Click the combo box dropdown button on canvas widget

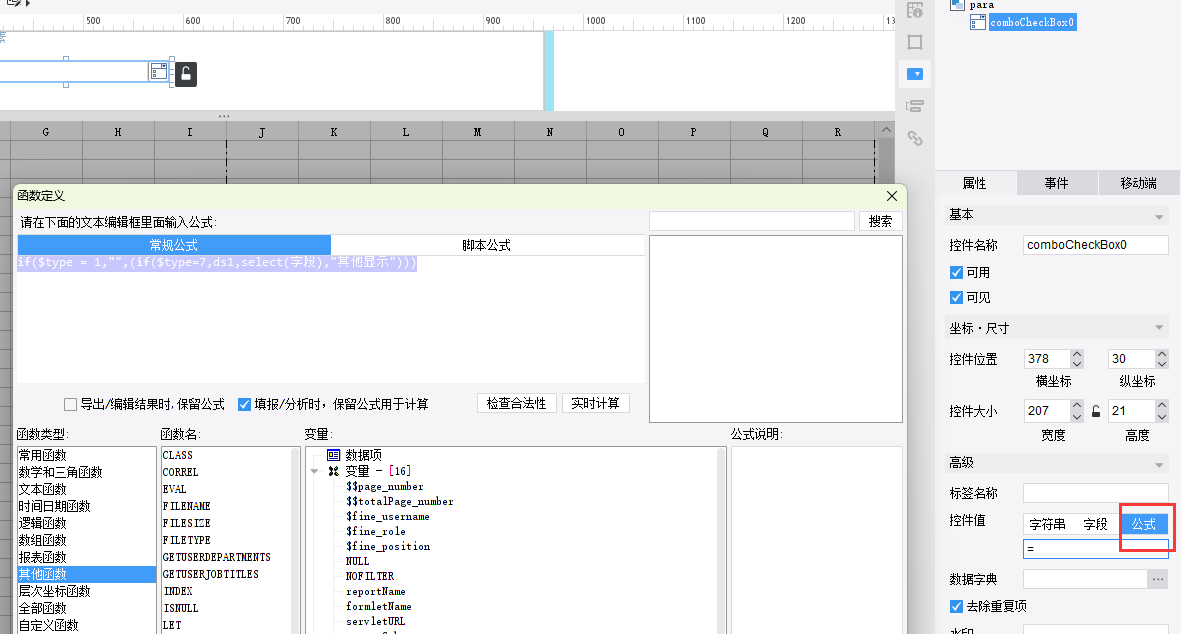pyautogui.click(x=159, y=72)
